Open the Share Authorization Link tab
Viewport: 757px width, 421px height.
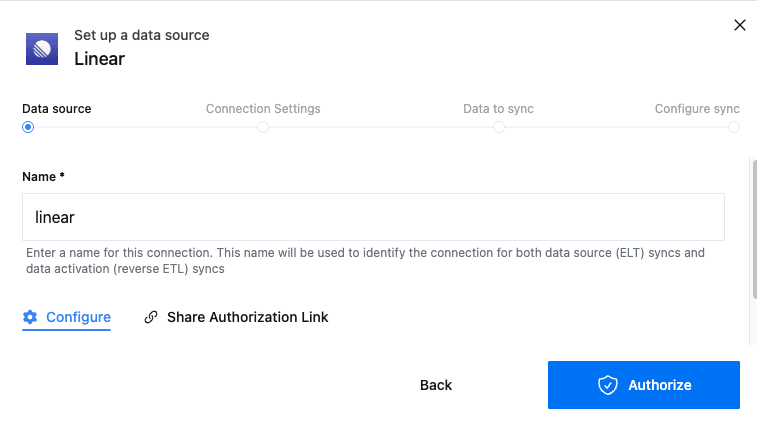pos(236,317)
